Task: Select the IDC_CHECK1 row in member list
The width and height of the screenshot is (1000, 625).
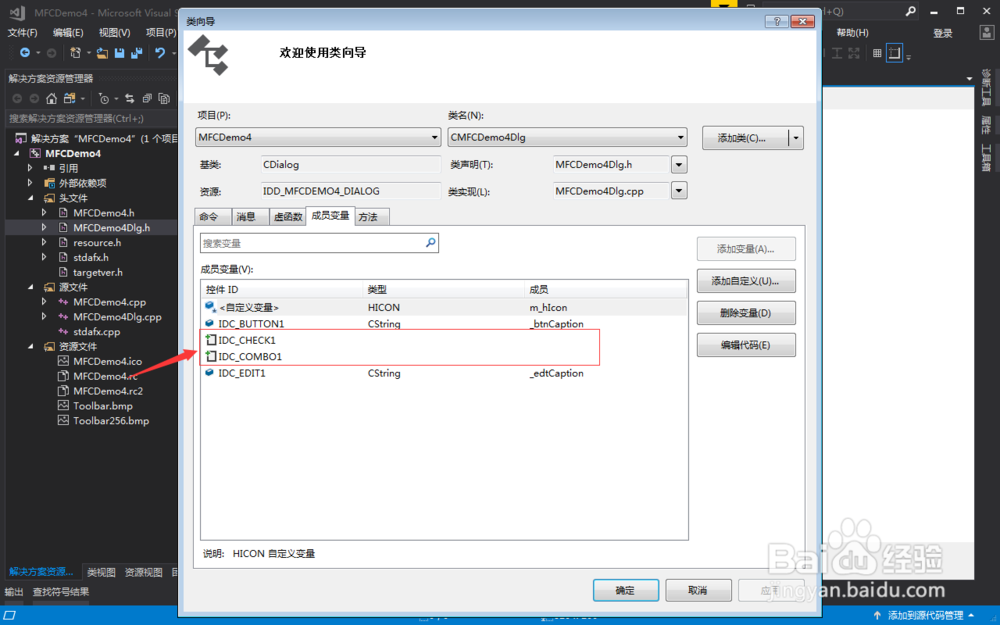Action: (444, 340)
